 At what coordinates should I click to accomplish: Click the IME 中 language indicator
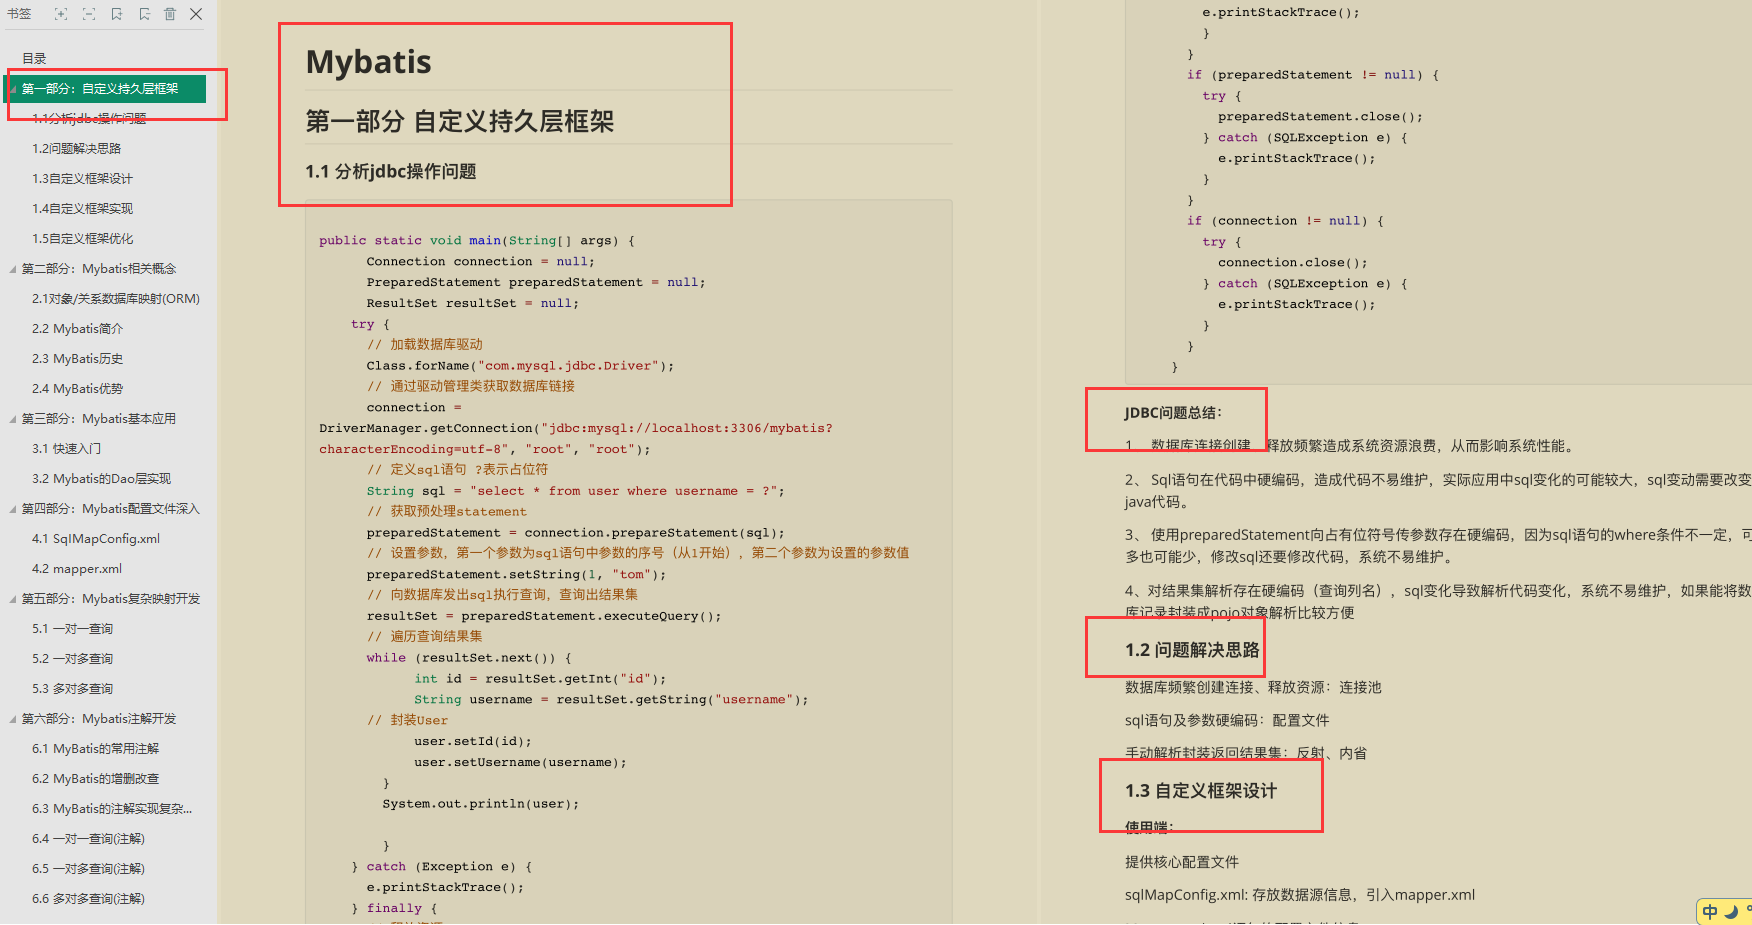pos(1710,912)
